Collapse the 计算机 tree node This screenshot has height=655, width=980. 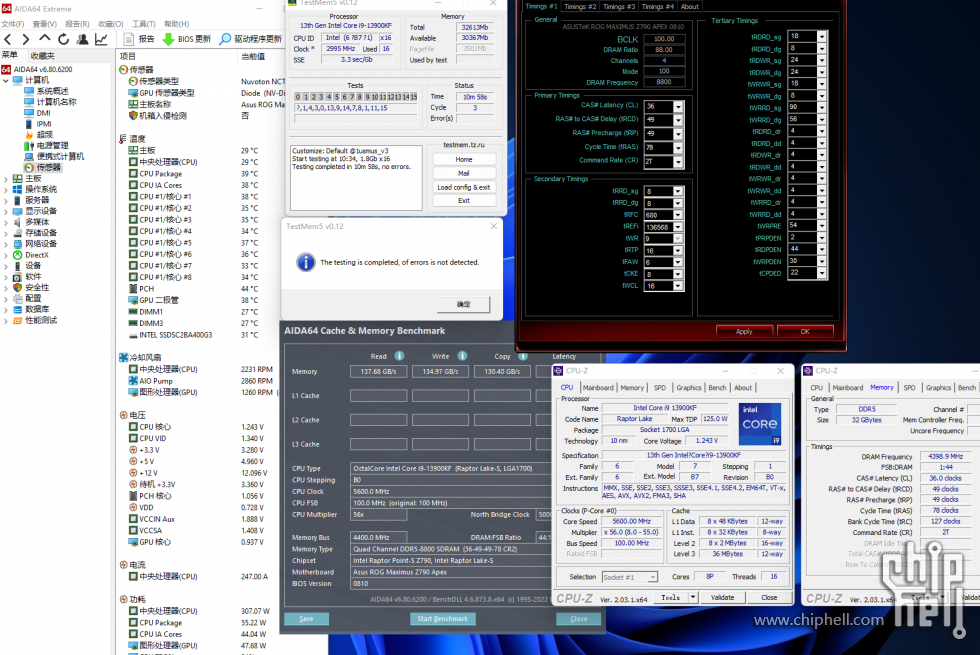point(6,81)
